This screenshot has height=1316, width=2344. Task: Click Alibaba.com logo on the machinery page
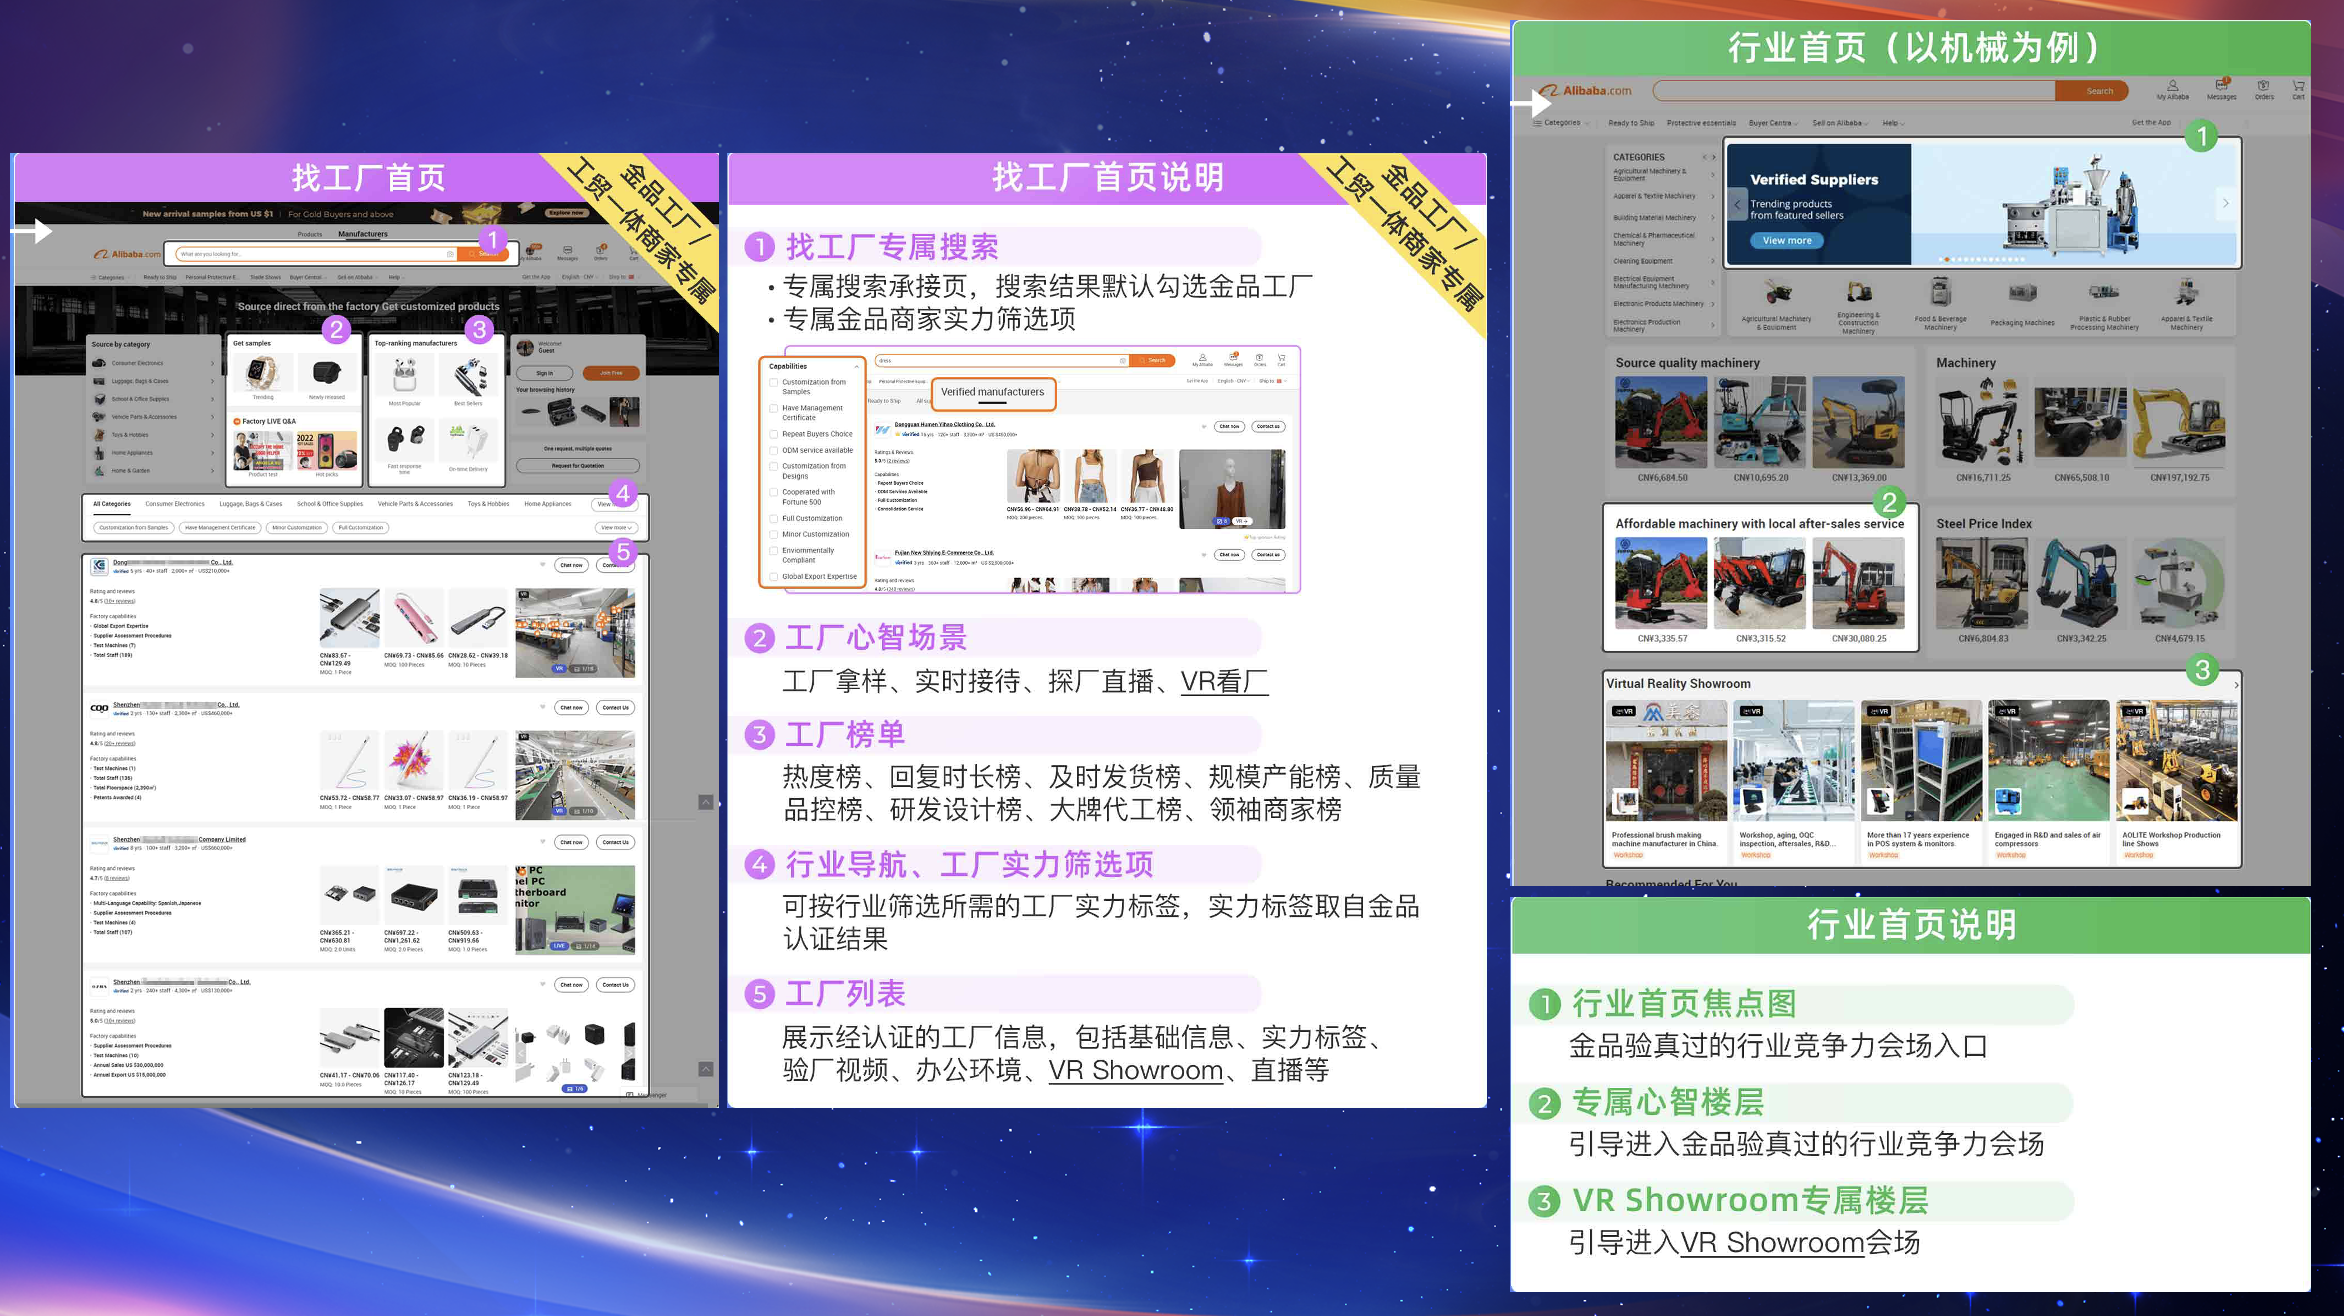[1585, 91]
